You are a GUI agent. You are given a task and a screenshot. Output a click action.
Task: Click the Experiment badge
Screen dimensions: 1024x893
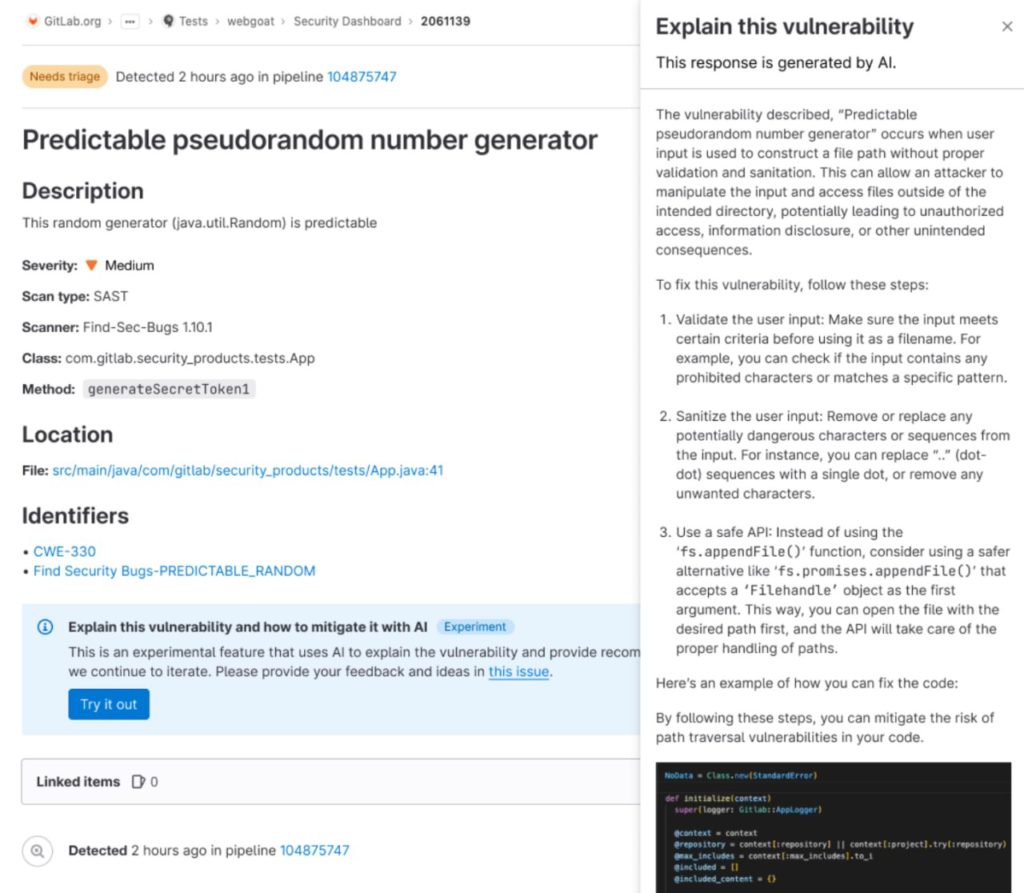coord(475,627)
